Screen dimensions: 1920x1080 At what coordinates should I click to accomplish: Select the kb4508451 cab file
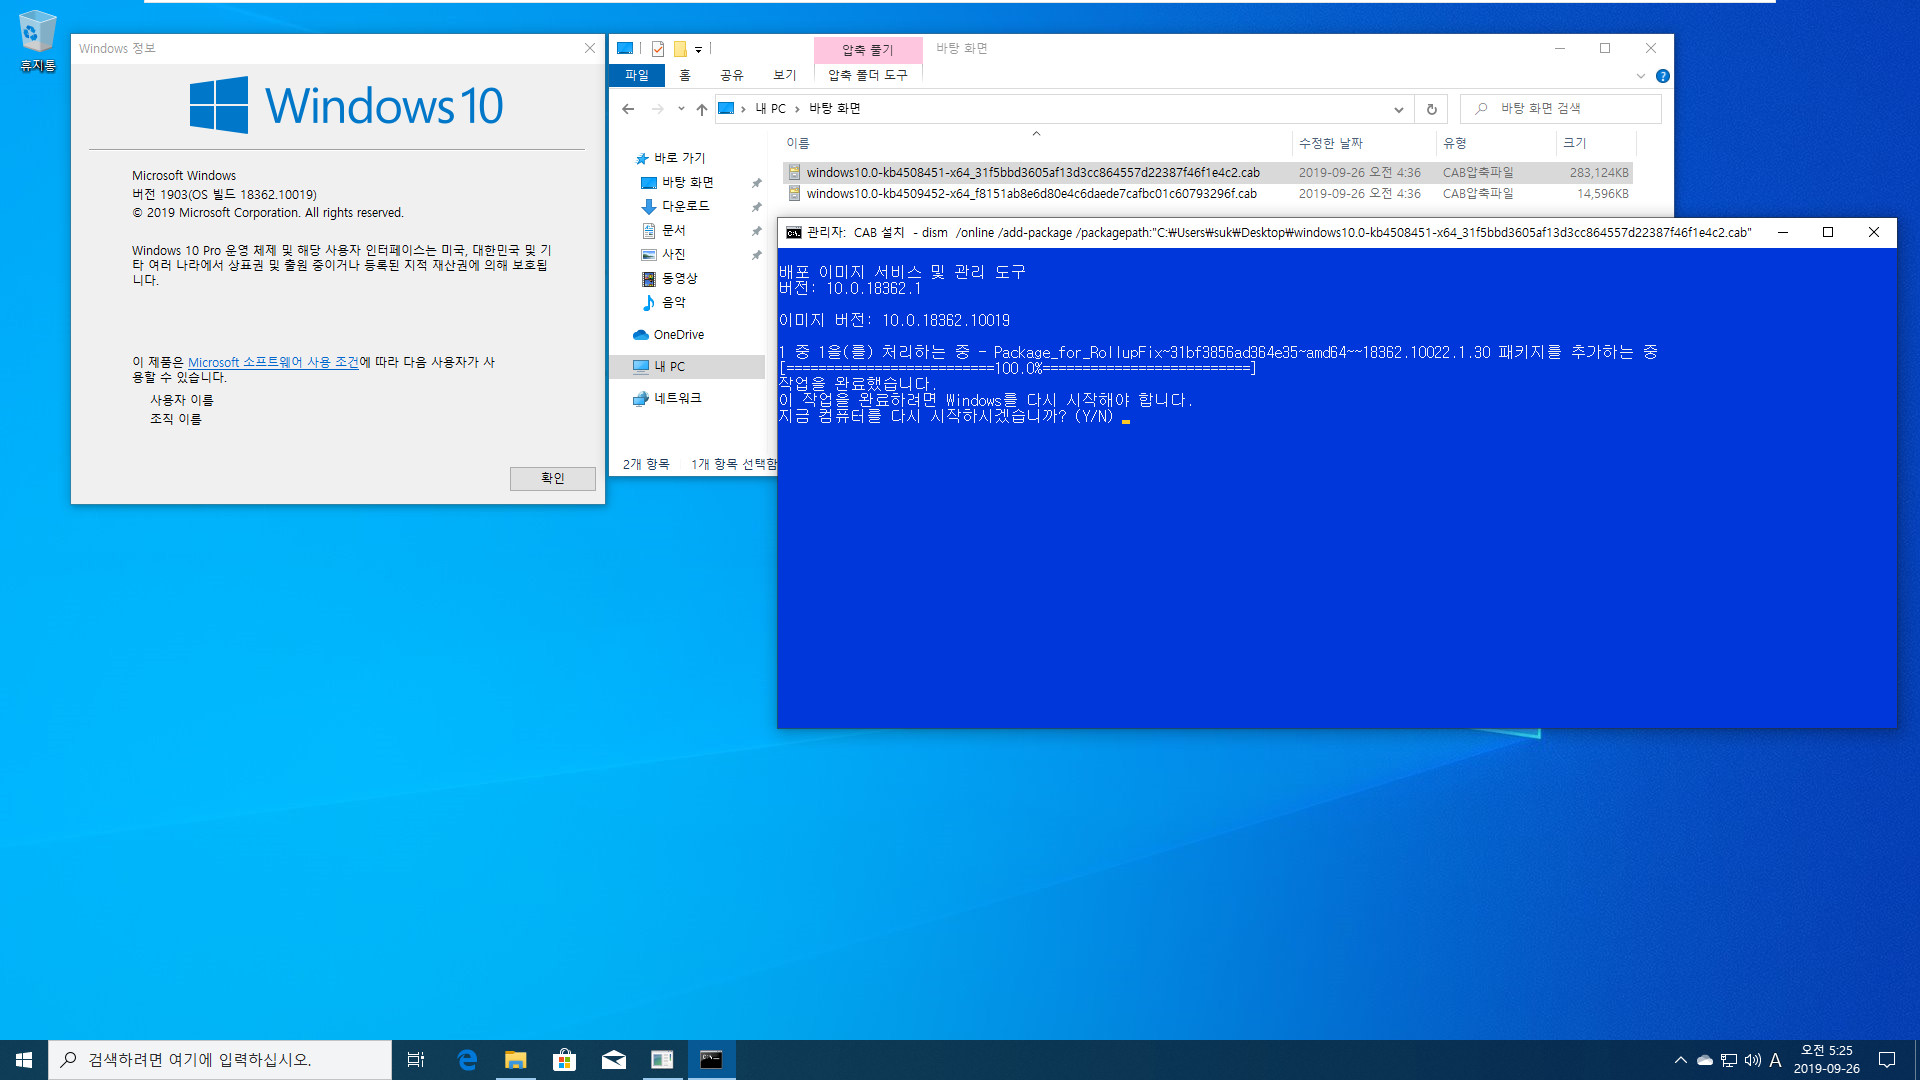(x=1207, y=173)
